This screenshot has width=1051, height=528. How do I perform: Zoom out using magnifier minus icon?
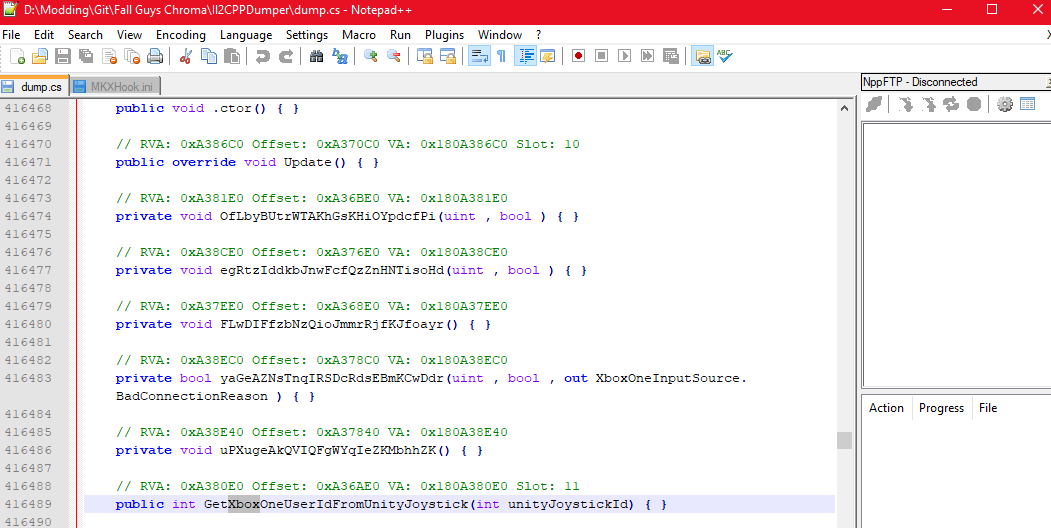[393, 57]
